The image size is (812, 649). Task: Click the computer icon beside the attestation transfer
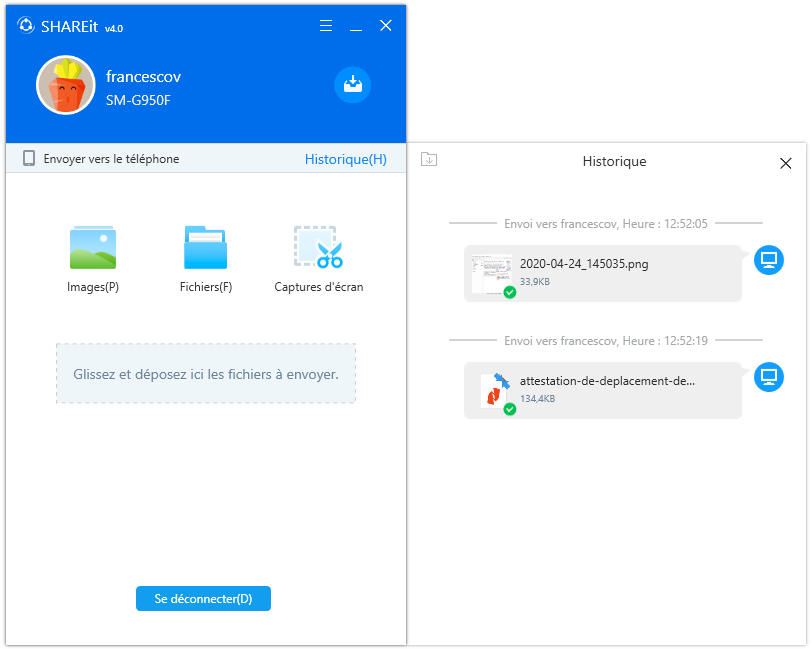pyautogui.click(x=768, y=377)
